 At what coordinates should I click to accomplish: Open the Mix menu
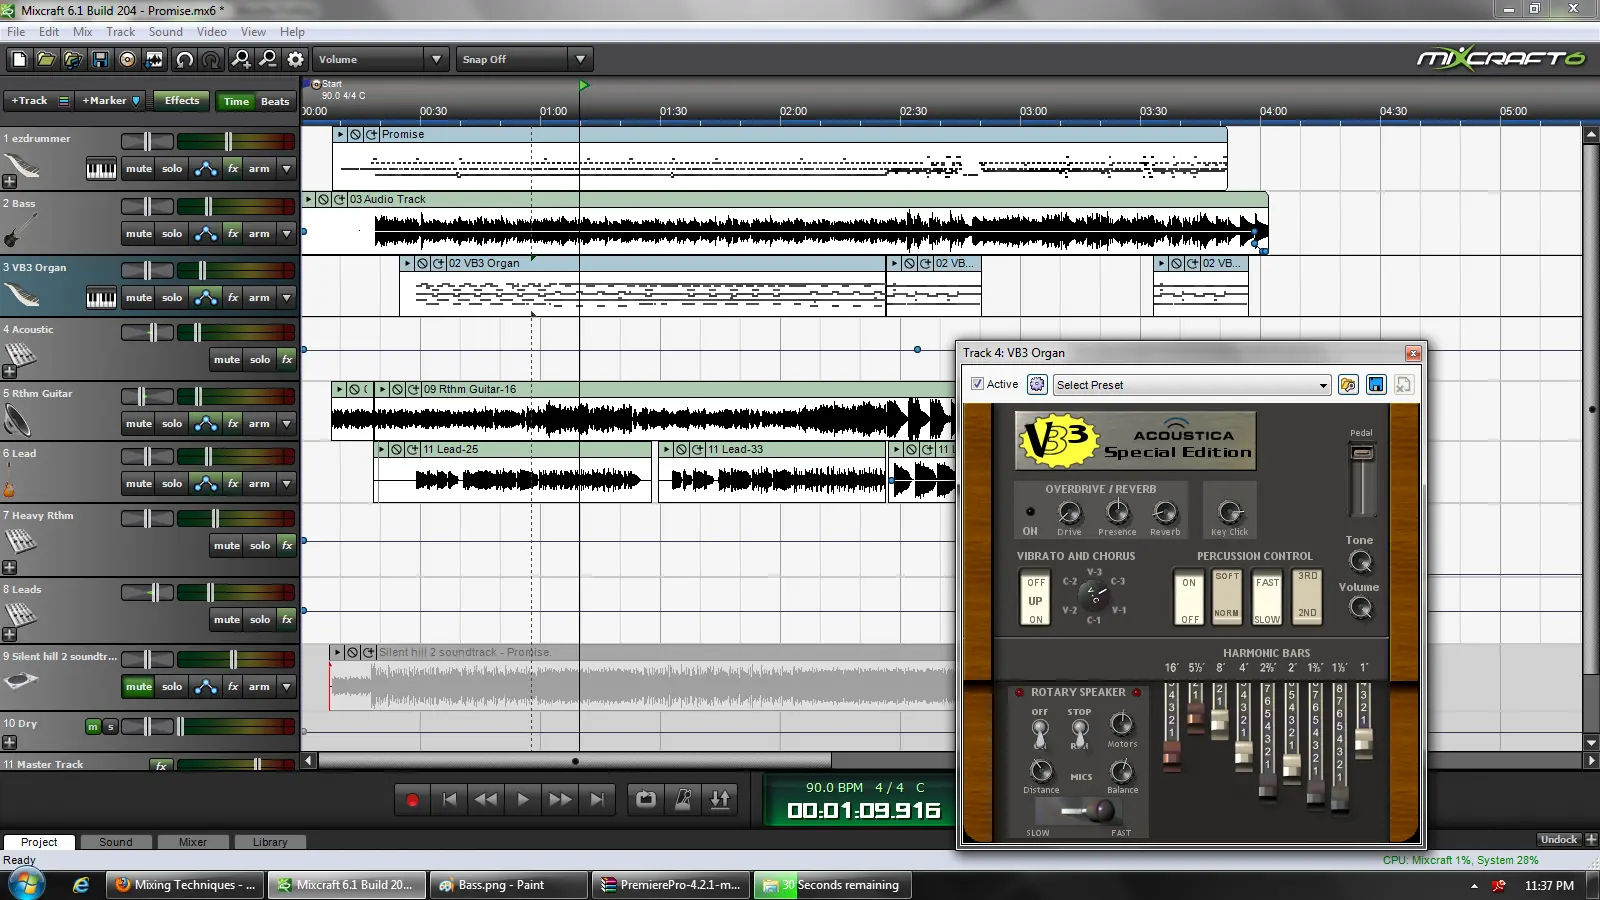pyautogui.click(x=82, y=32)
